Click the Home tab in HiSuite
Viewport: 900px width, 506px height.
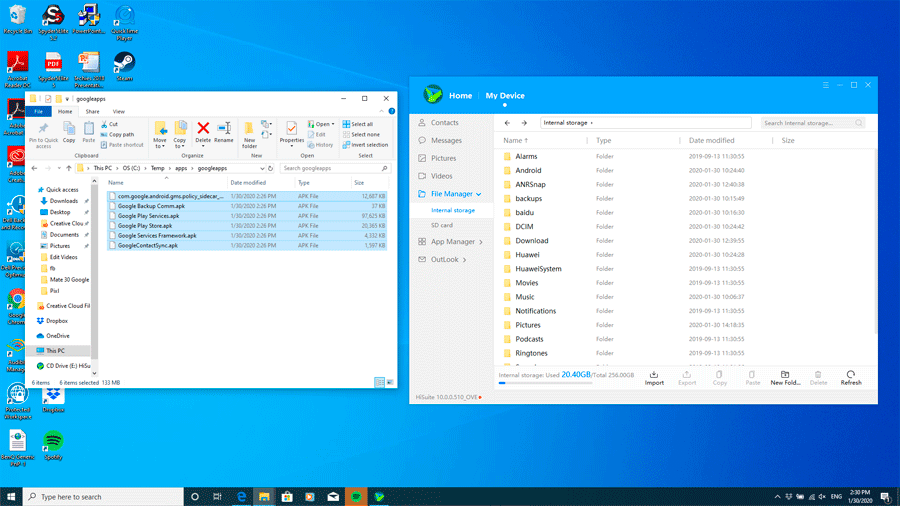460,96
